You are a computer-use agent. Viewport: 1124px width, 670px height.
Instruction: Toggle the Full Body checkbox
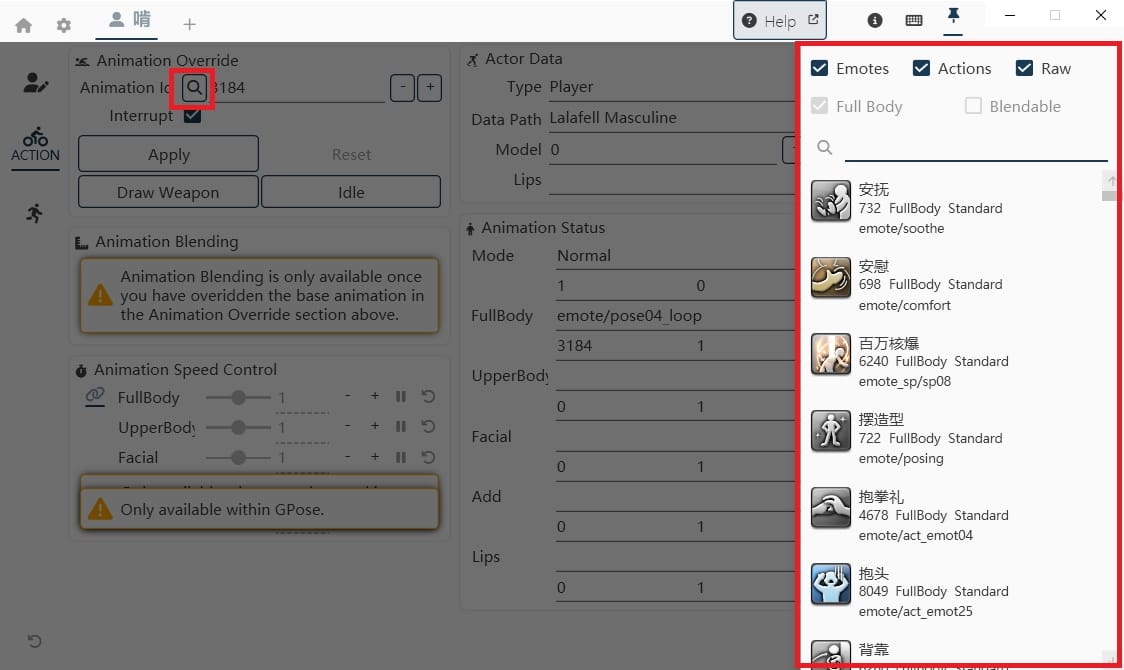point(819,106)
